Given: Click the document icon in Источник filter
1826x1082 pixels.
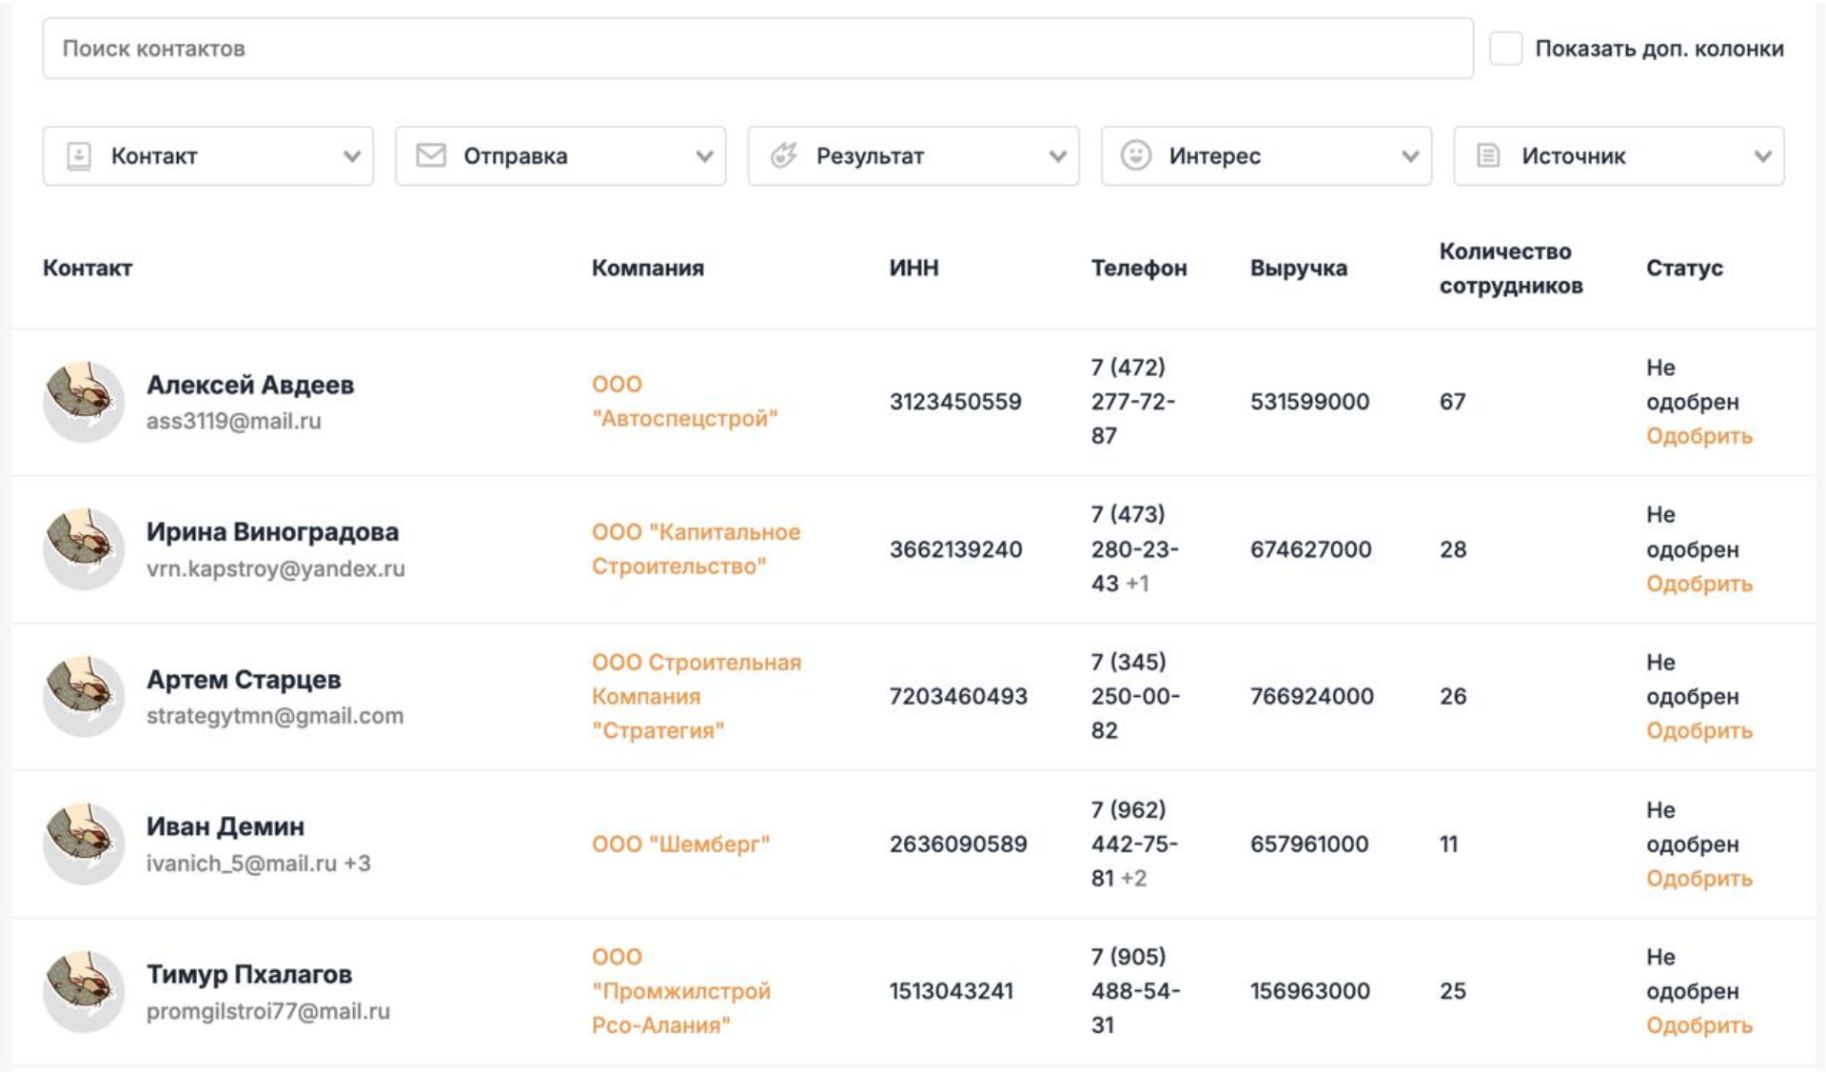Looking at the screenshot, I should (1489, 156).
